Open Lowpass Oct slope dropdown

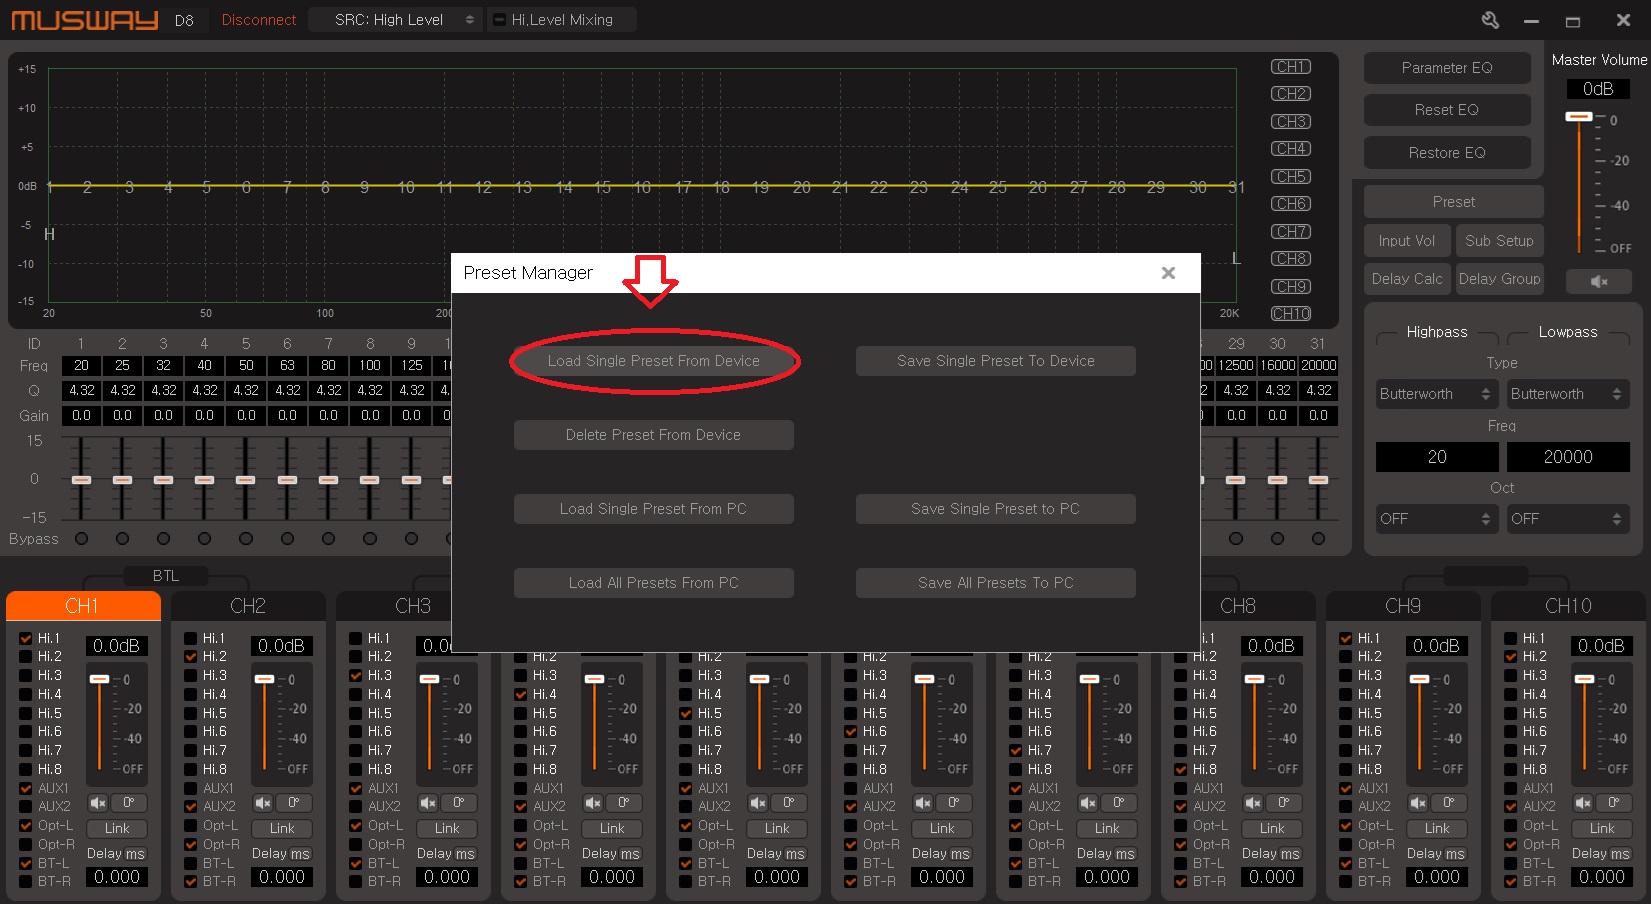pos(1567,519)
